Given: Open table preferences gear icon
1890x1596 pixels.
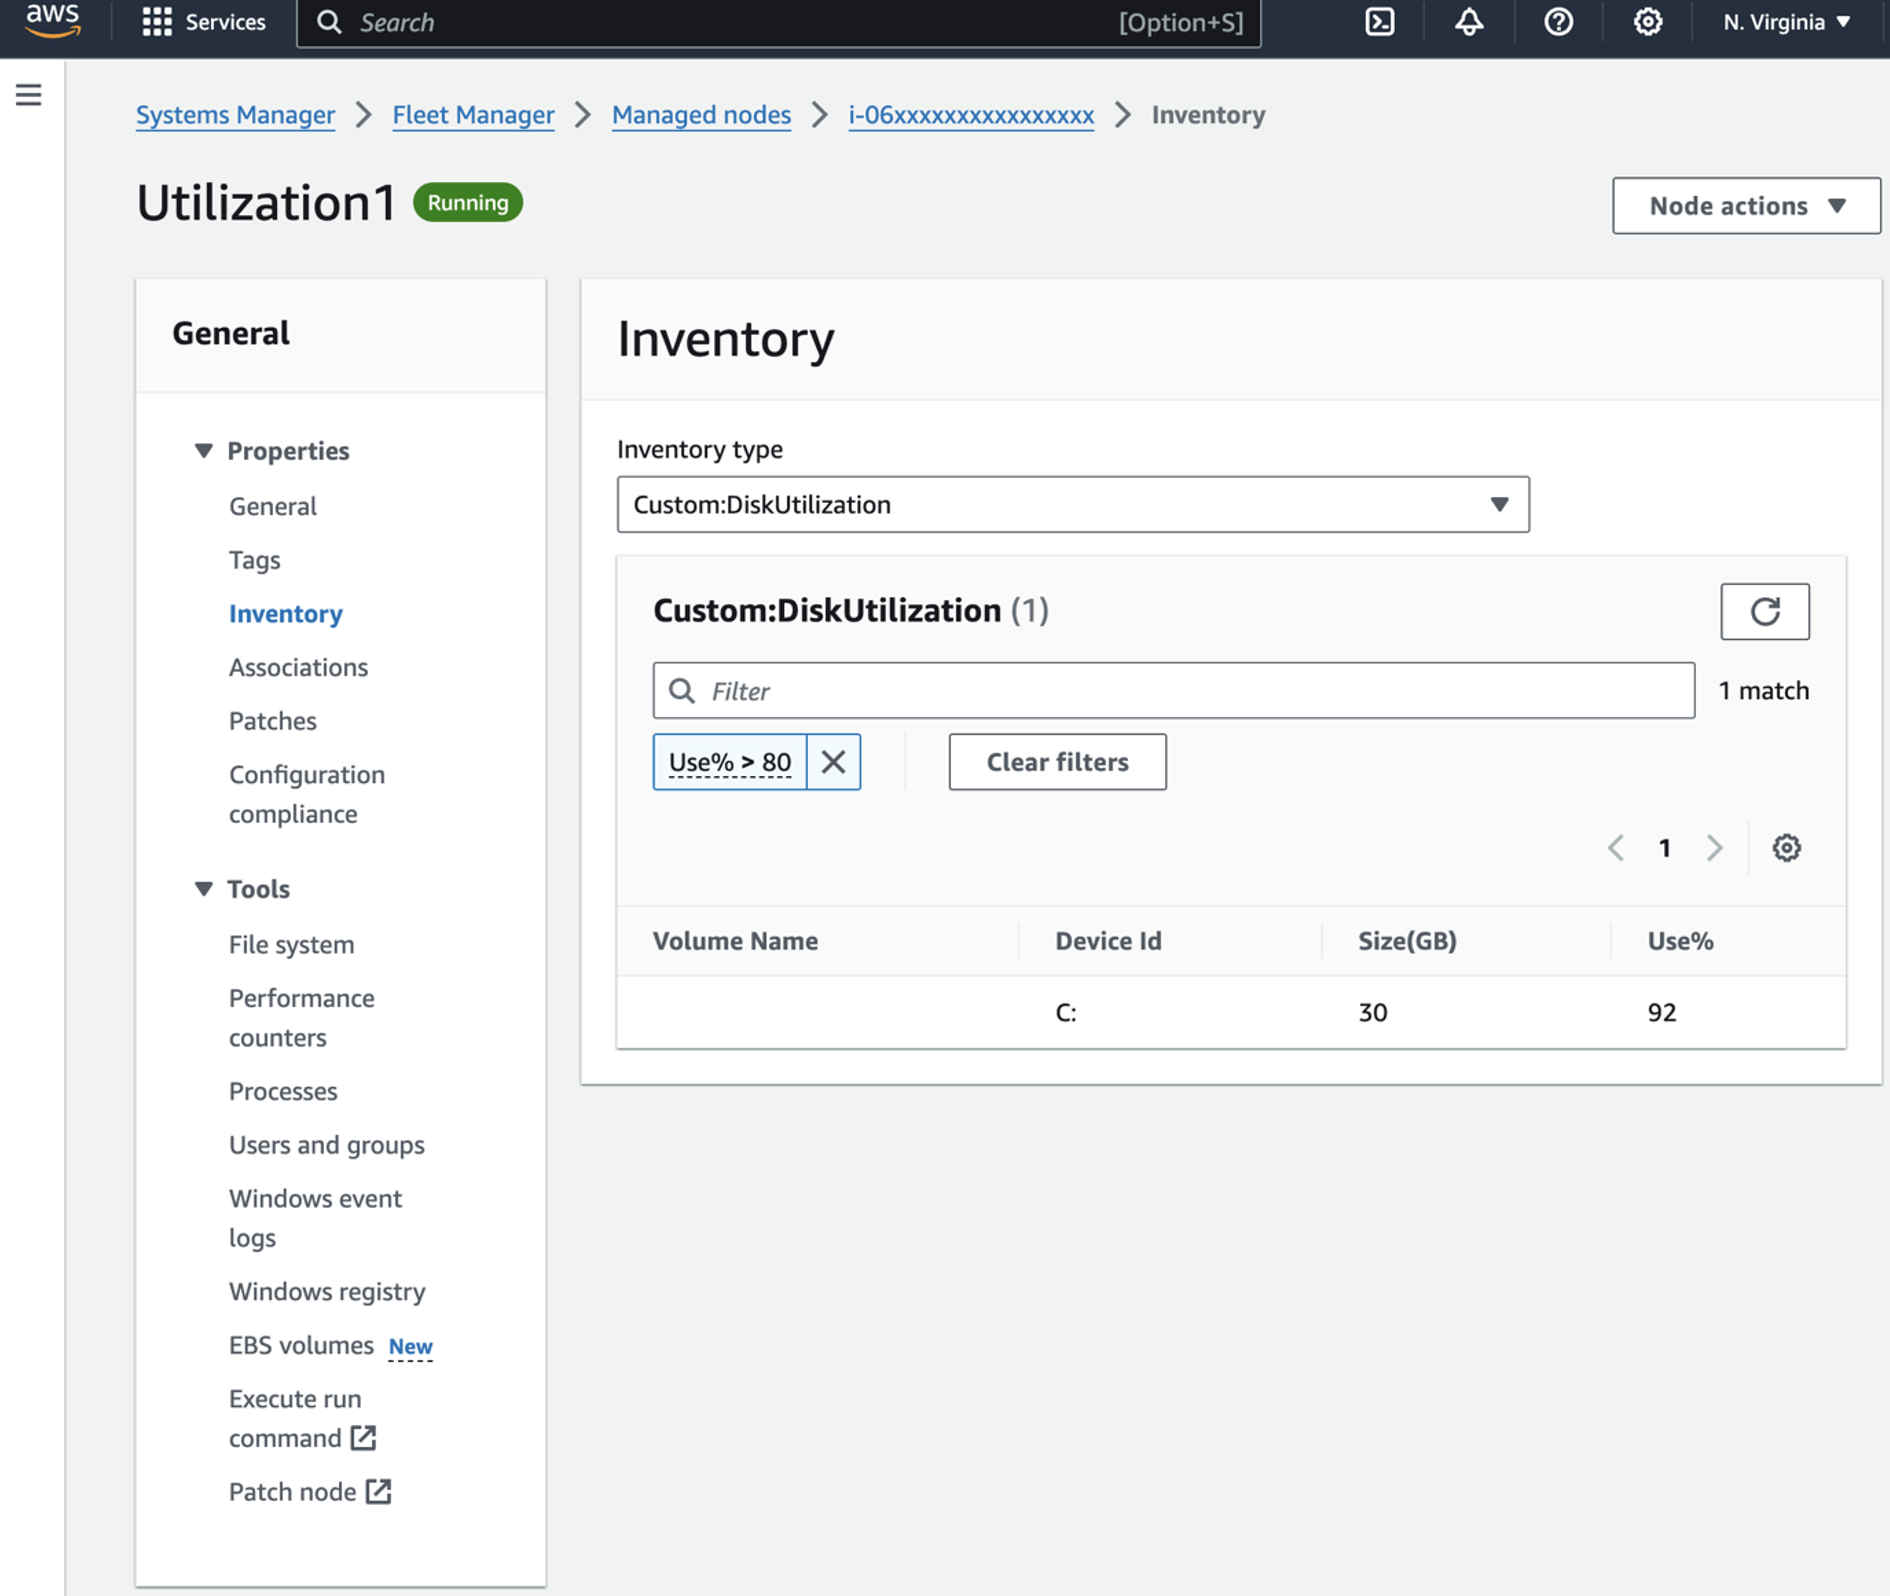Looking at the screenshot, I should point(1786,847).
